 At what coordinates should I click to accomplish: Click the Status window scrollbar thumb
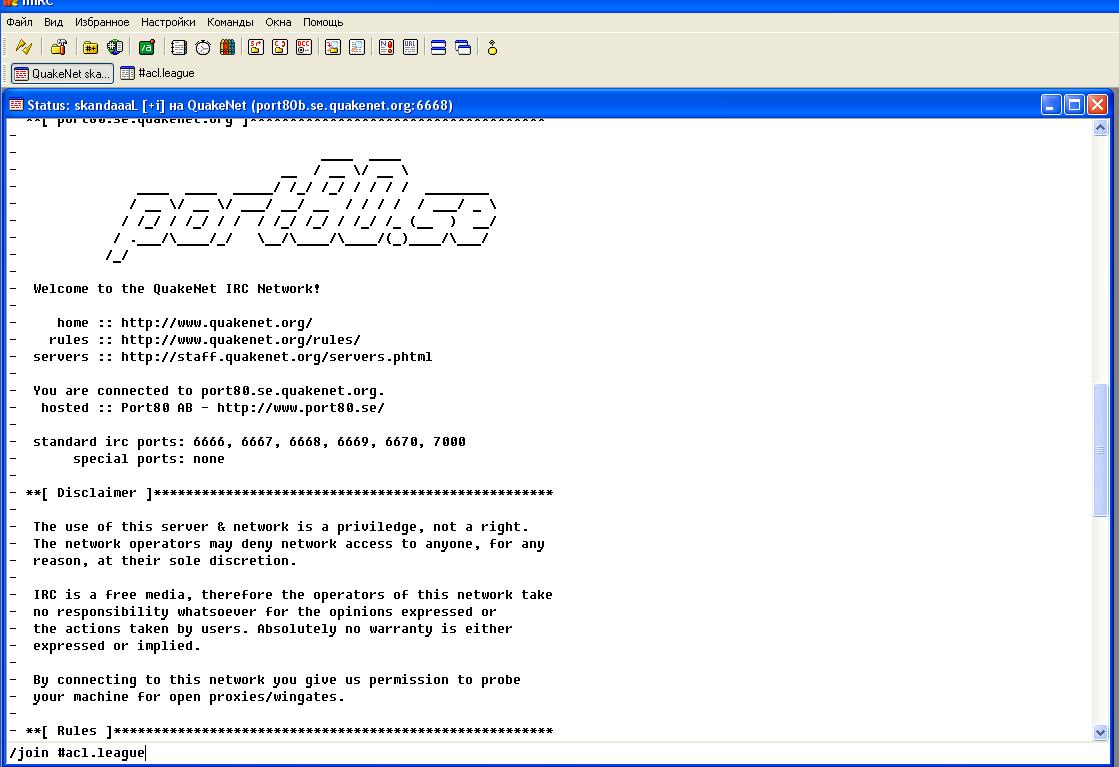1100,450
